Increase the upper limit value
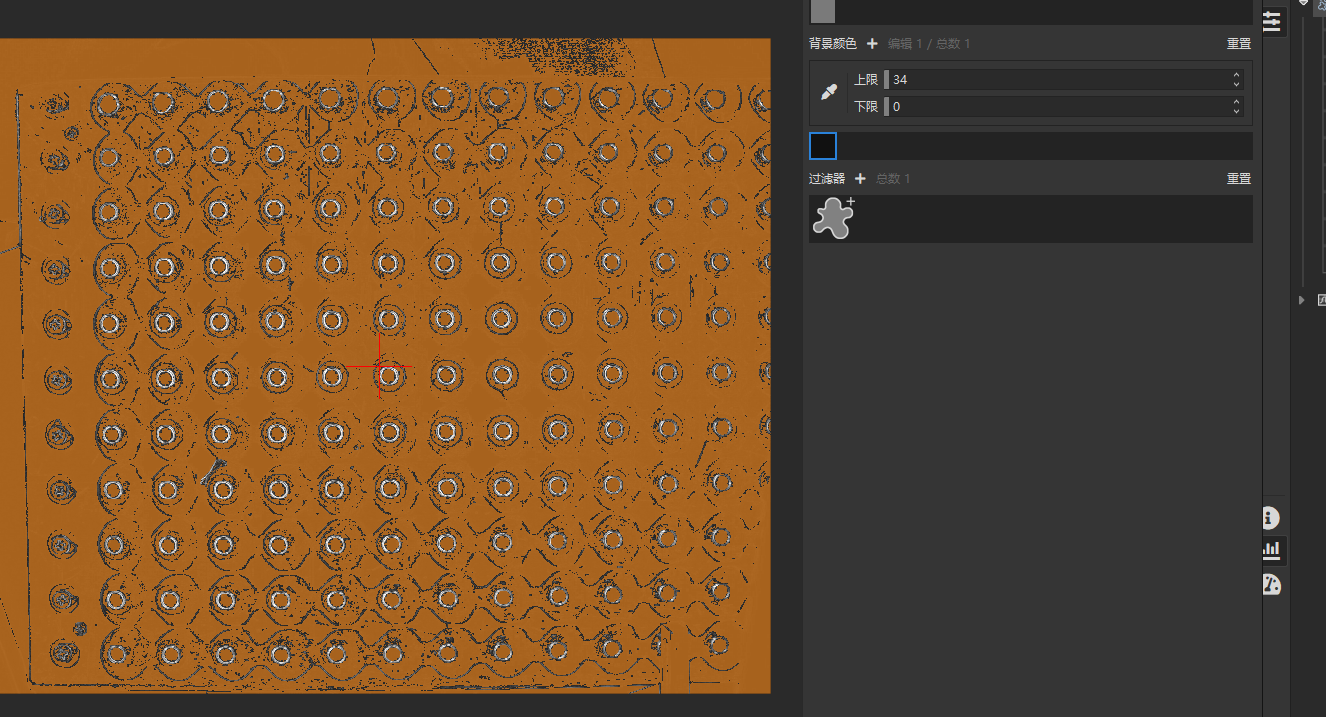Viewport: 1326px width, 717px height. pyautogui.click(x=1236, y=75)
